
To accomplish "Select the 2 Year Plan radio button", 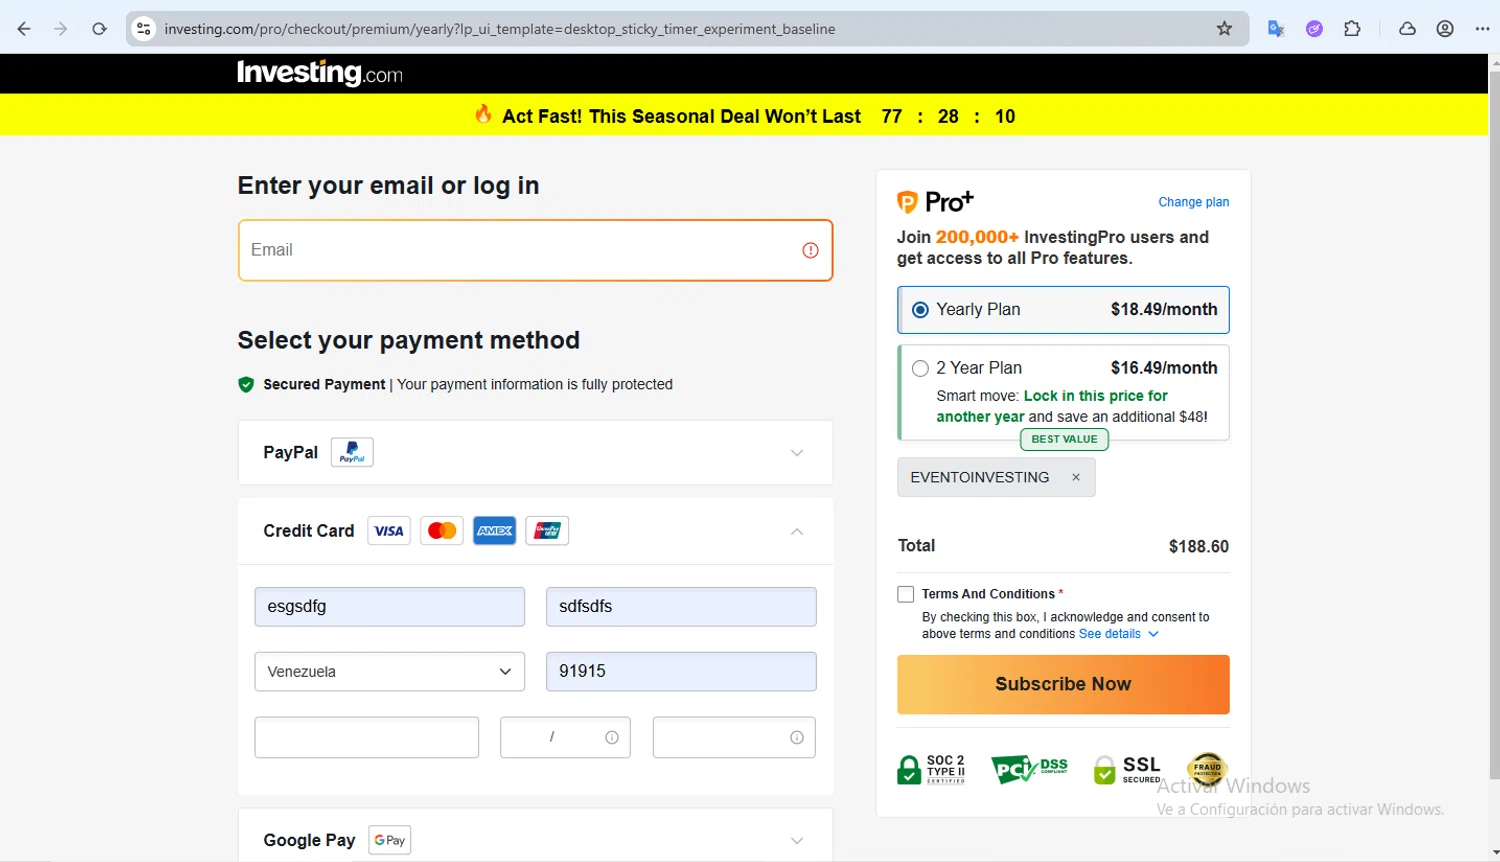I will click(920, 368).
